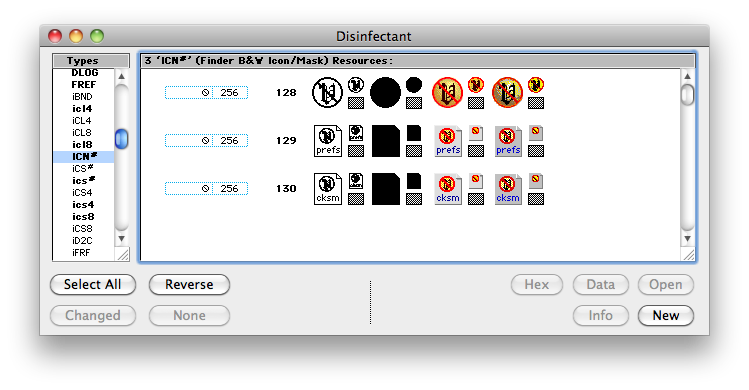Select the DLOG resource type
Viewport: 749px width, 390px height.
(84, 73)
